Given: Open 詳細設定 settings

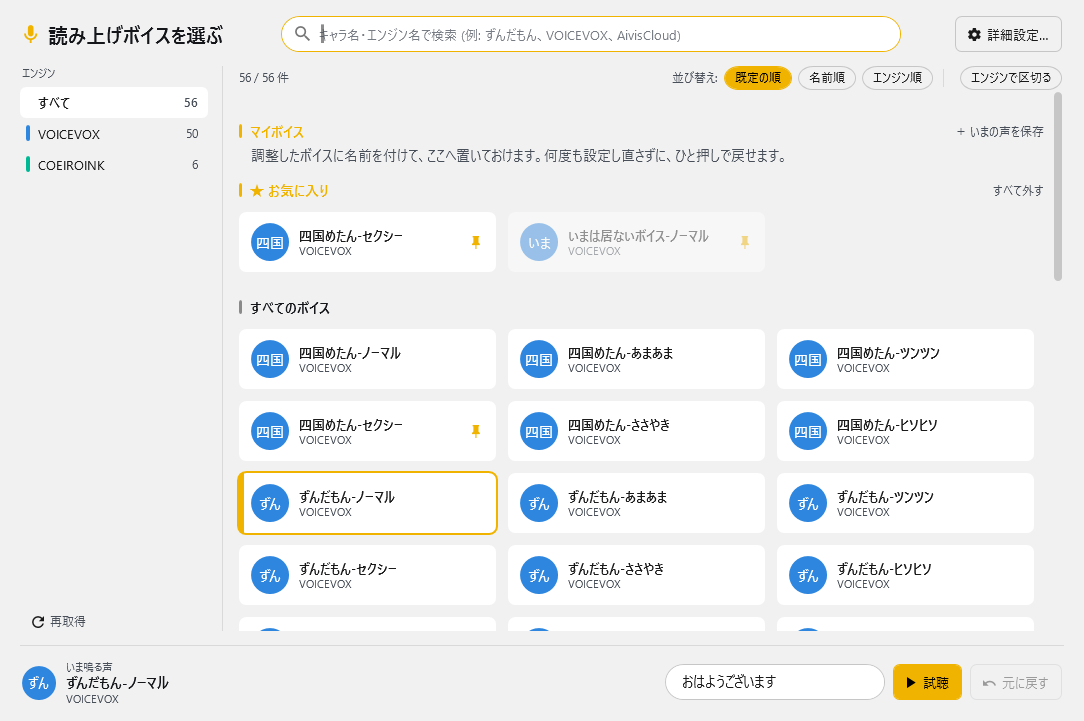Looking at the screenshot, I should [x=1008, y=35].
